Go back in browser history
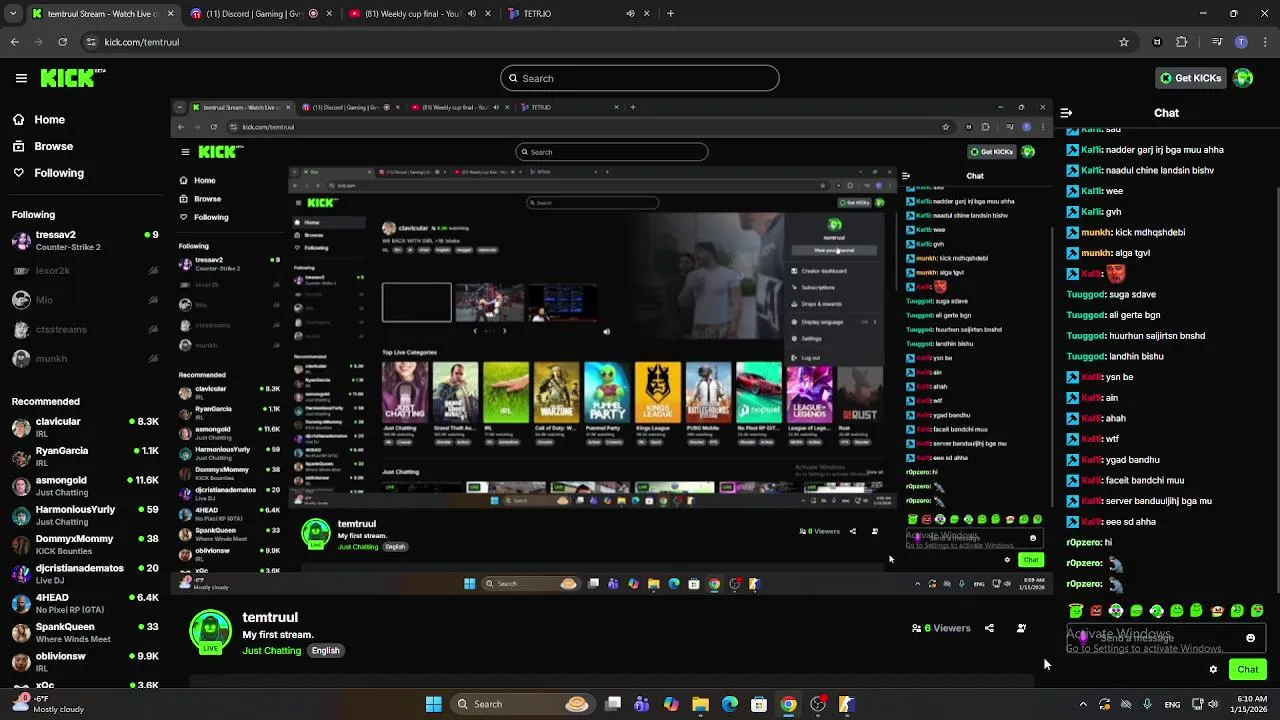 [x=14, y=42]
